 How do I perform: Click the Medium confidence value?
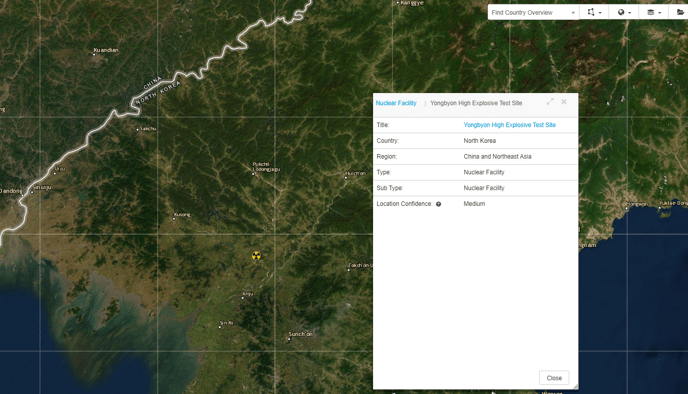474,204
